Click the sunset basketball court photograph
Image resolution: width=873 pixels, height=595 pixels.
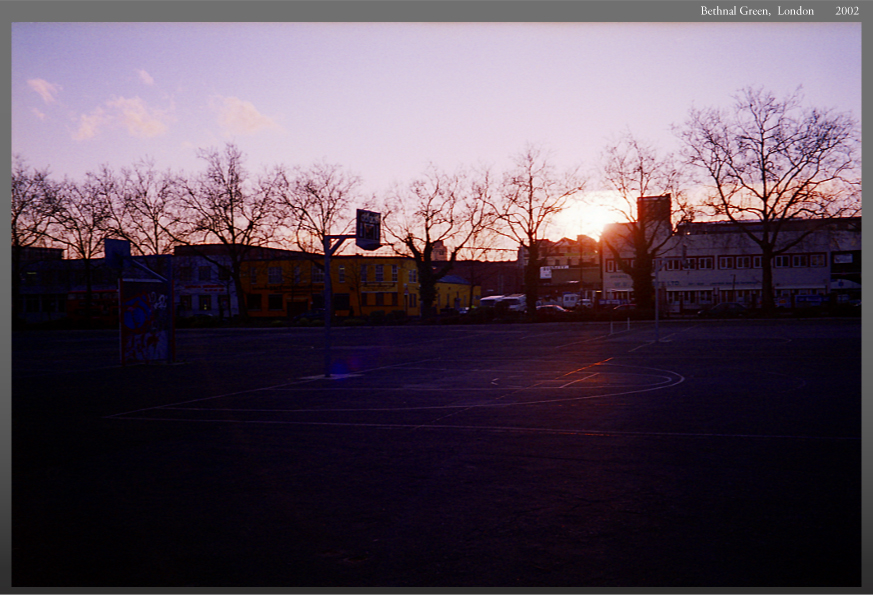[x=436, y=304]
